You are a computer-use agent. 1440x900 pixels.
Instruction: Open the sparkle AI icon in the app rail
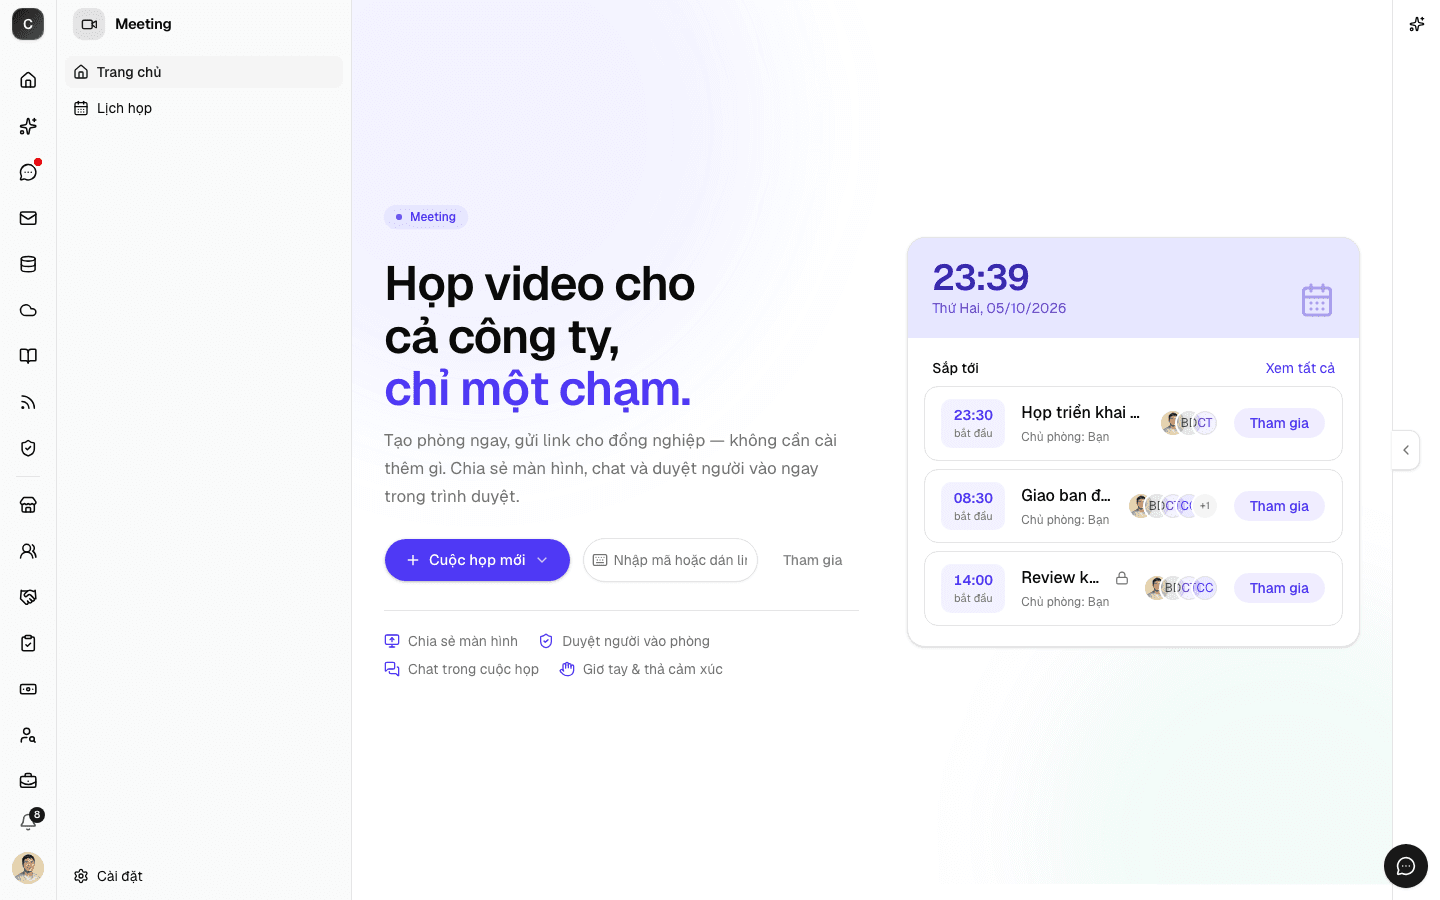tap(28, 126)
